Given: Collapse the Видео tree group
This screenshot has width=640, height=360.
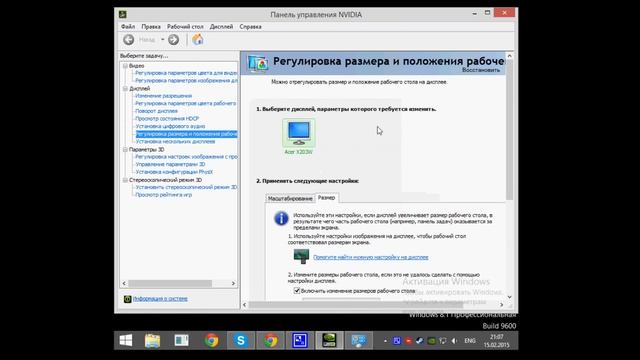Looking at the screenshot, I should (125, 66).
